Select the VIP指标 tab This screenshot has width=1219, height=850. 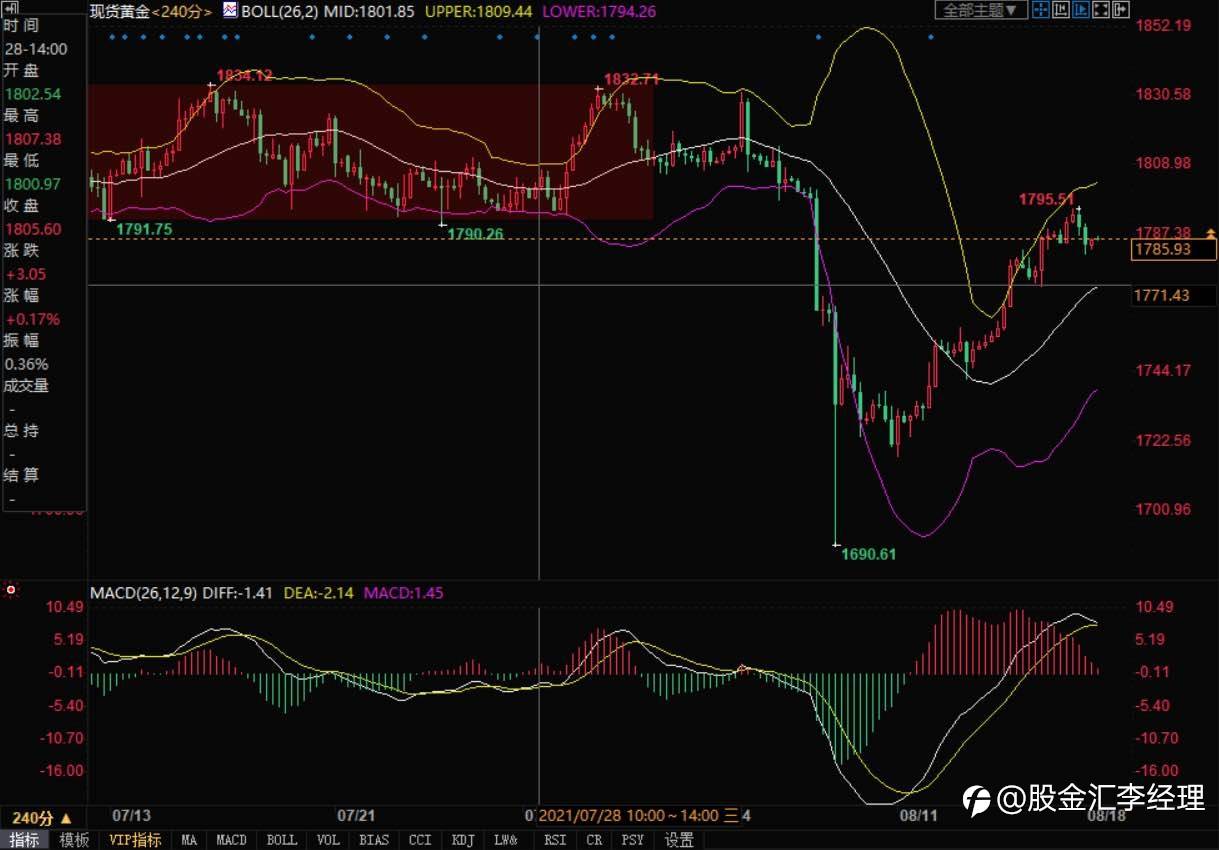pyautogui.click(x=135, y=840)
